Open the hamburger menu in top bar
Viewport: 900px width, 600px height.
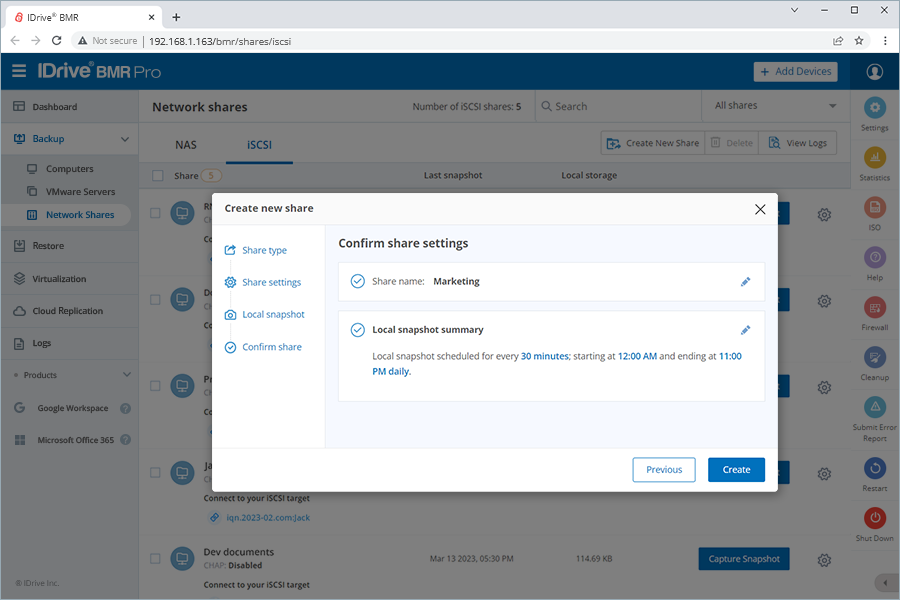point(18,71)
